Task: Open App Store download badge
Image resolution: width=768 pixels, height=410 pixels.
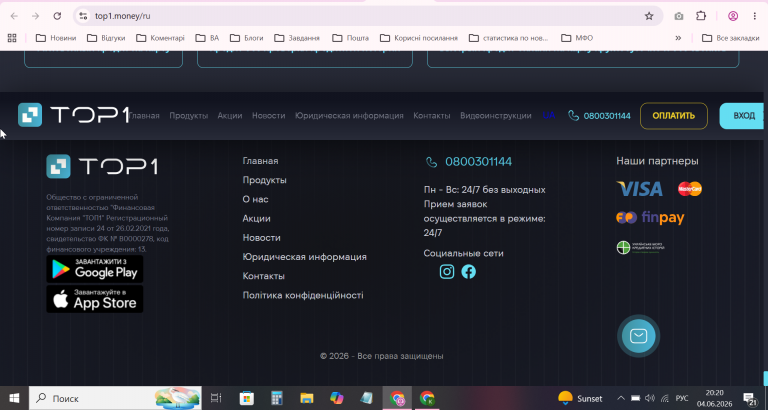Action: (95, 299)
